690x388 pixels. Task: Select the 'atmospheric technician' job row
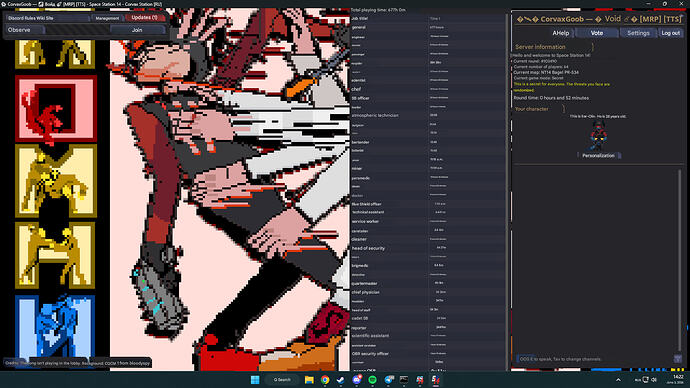[x=428, y=115]
